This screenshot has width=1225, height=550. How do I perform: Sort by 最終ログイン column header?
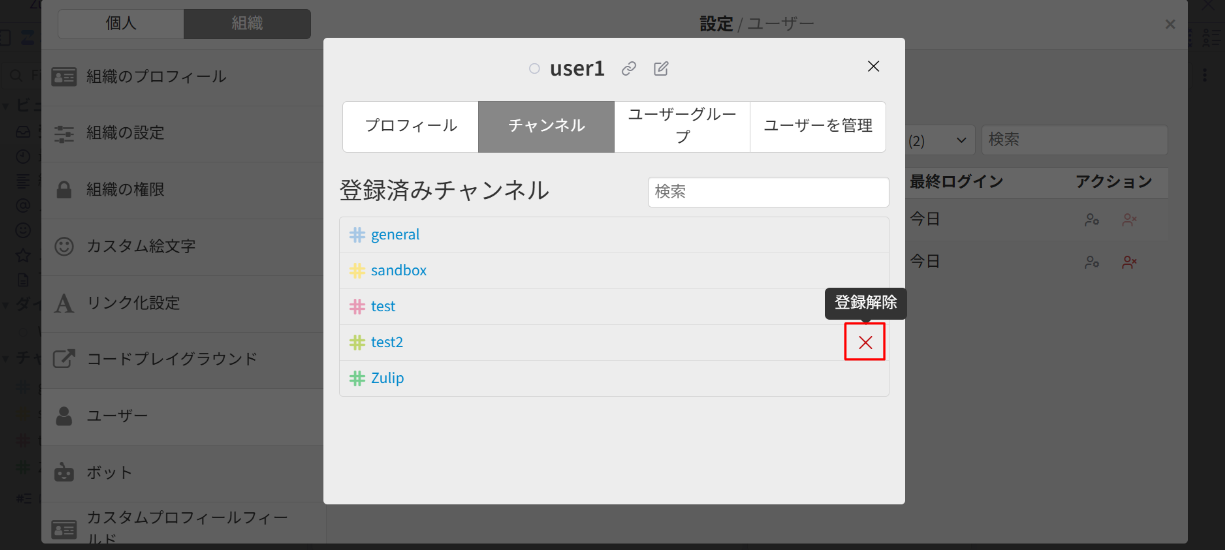pos(956,182)
